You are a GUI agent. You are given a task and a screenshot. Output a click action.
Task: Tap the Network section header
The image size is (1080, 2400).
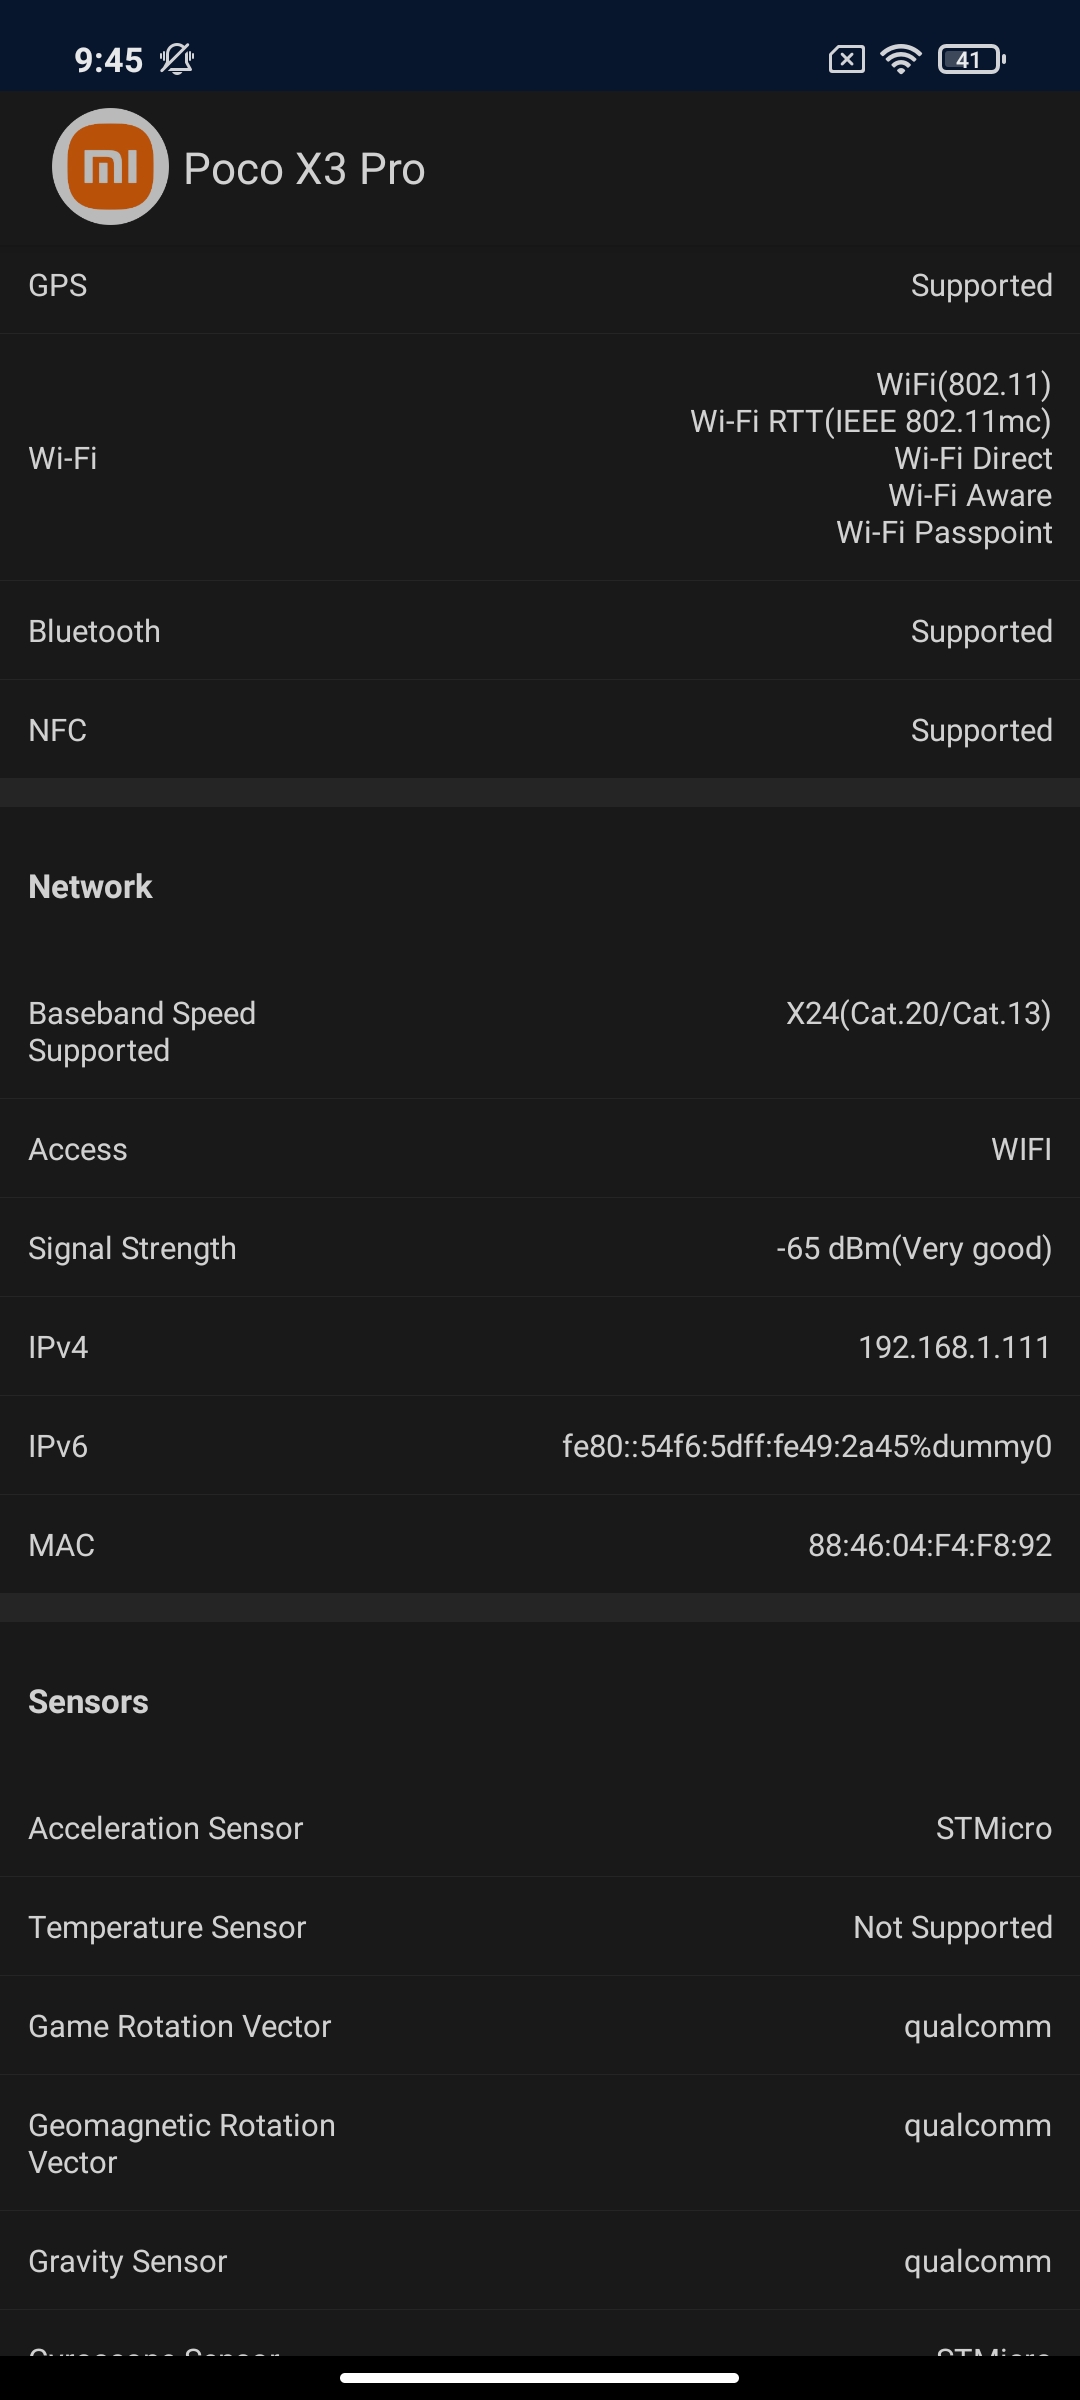coord(90,887)
